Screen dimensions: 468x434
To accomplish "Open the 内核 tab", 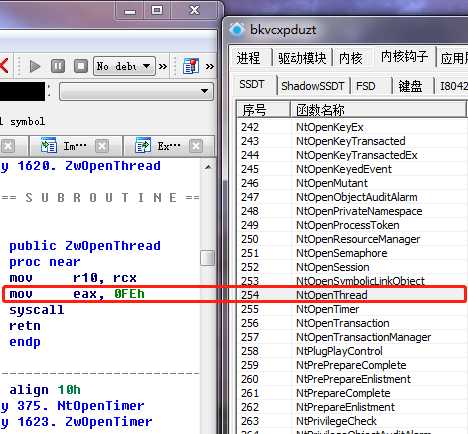I will point(351,58).
